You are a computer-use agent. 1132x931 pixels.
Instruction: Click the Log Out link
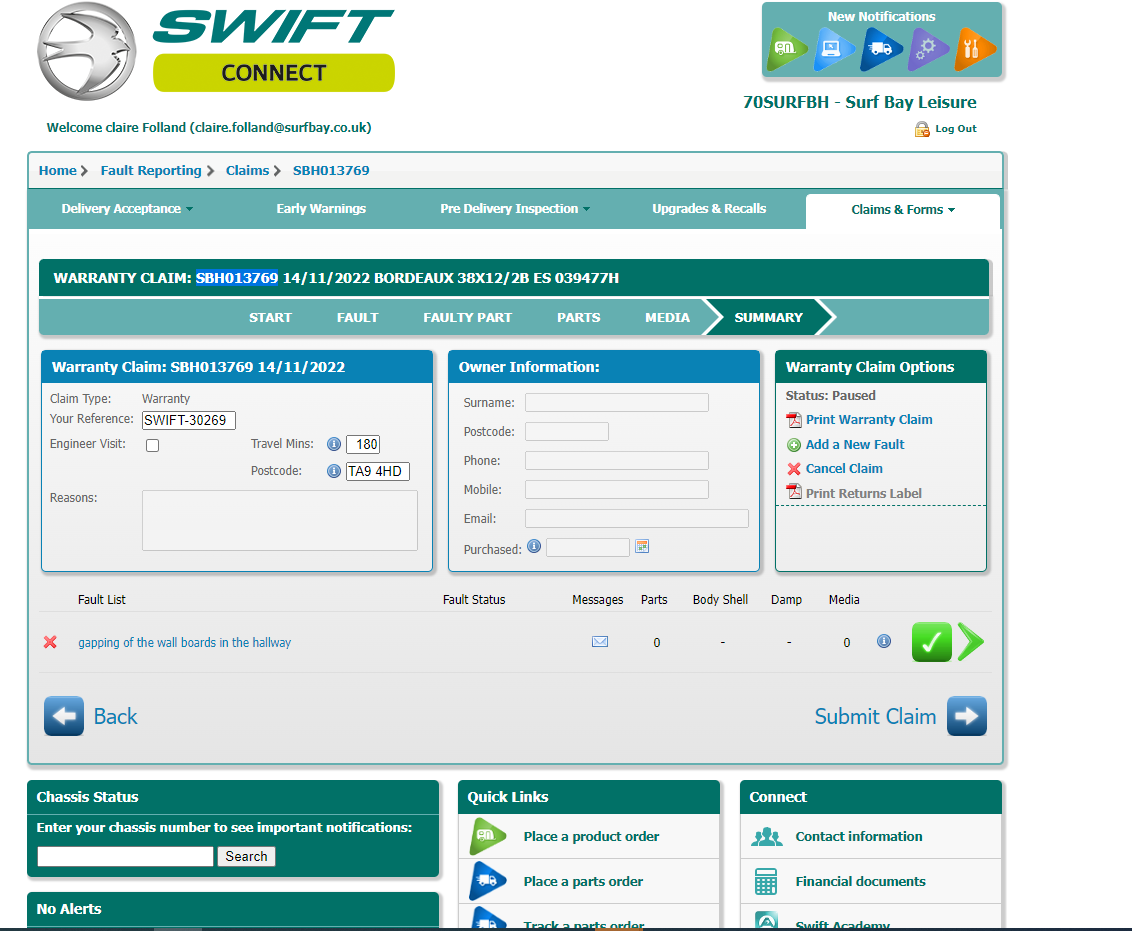[956, 129]
